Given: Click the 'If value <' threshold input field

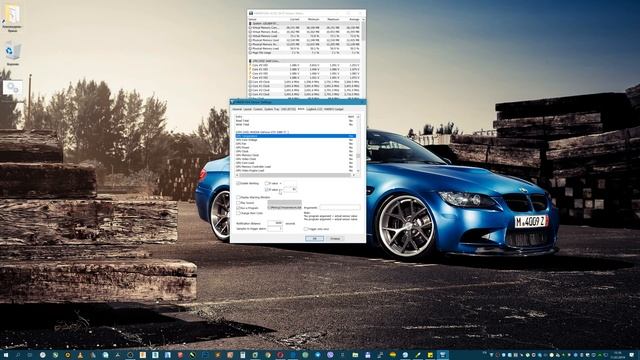Looking at the screenshot, I should 290,184.
